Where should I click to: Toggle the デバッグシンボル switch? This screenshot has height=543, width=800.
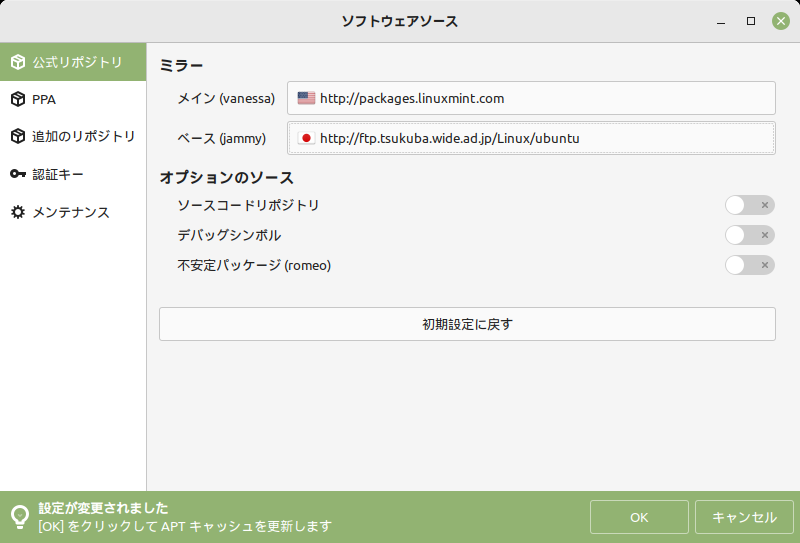pyautogui.click(x=749, y=235)
